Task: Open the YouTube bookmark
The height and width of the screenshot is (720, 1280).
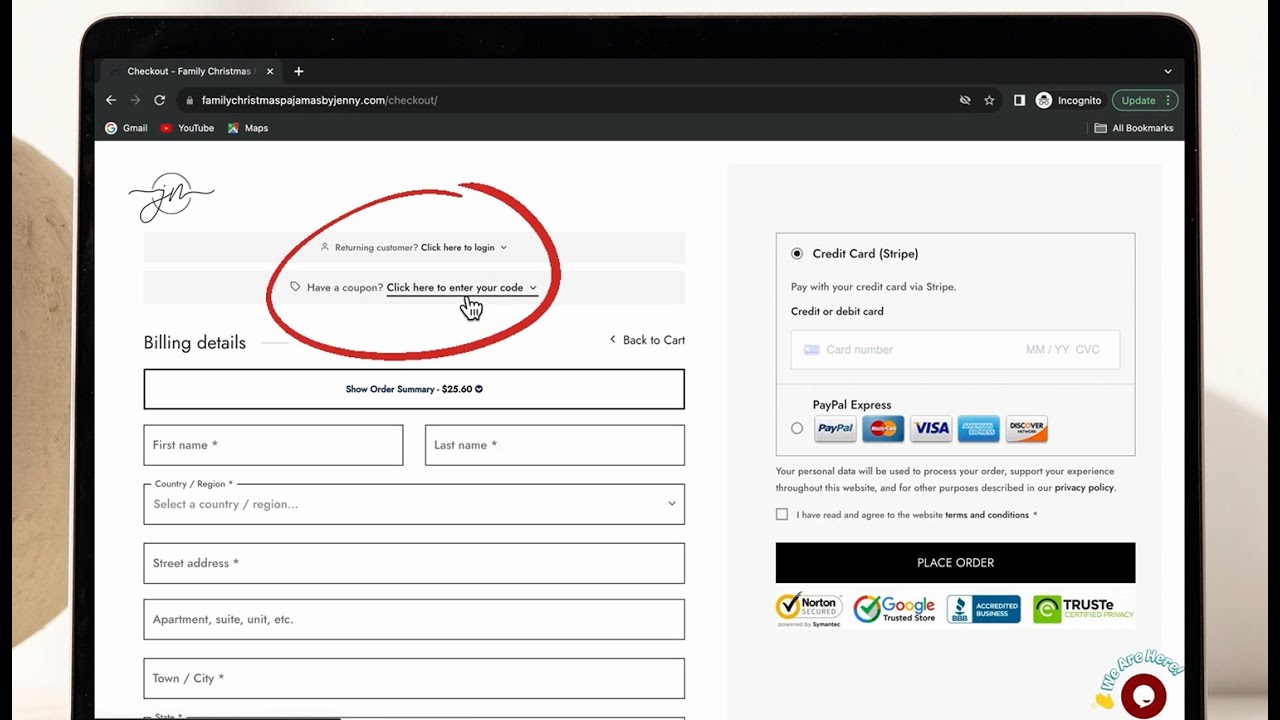Action: tap(187, 128)
